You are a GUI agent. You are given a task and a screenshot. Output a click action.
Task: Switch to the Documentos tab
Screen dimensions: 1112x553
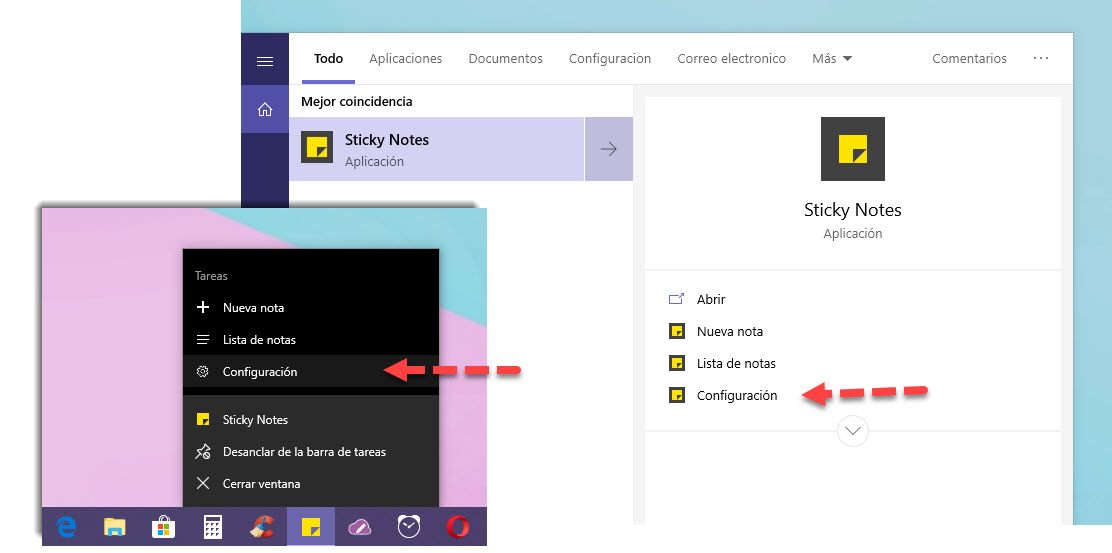[505, 59]
